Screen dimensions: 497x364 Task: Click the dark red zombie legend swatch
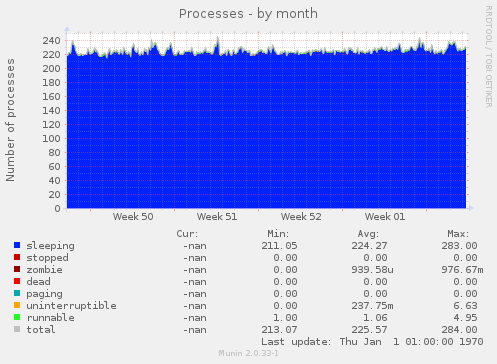point(17,269)
